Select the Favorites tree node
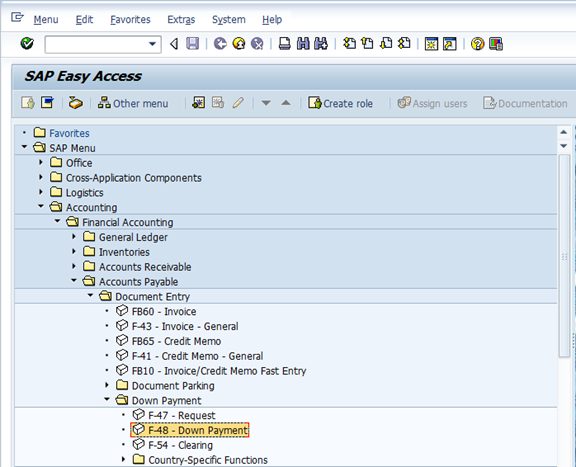Image resolution: width=576 pixels, height=467 pixels. pyautogui.click(x=69, y=133)
